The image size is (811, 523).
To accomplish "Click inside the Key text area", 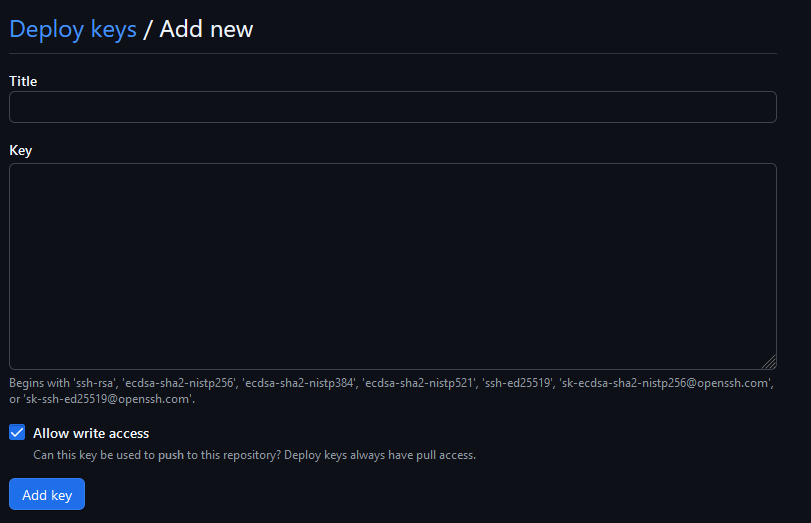I will click(393, 266).
